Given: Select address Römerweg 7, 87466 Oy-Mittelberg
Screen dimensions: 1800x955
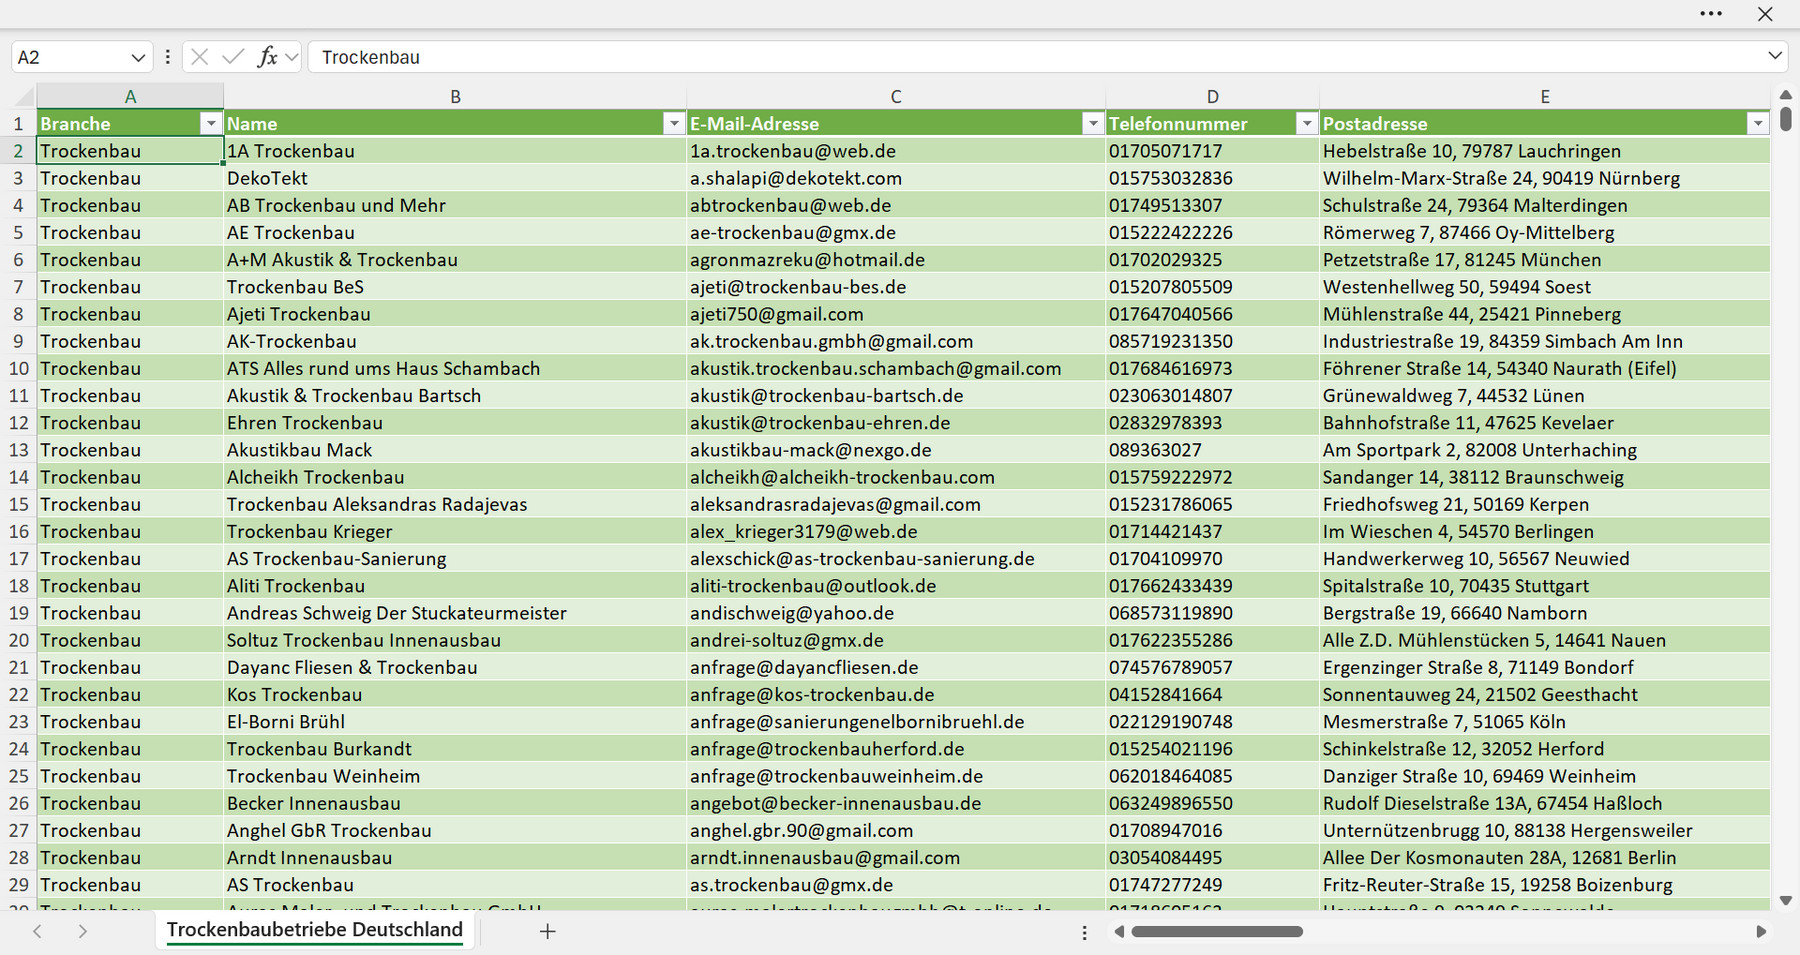Looking at the screenshot, I should [x=1545, y=232].
